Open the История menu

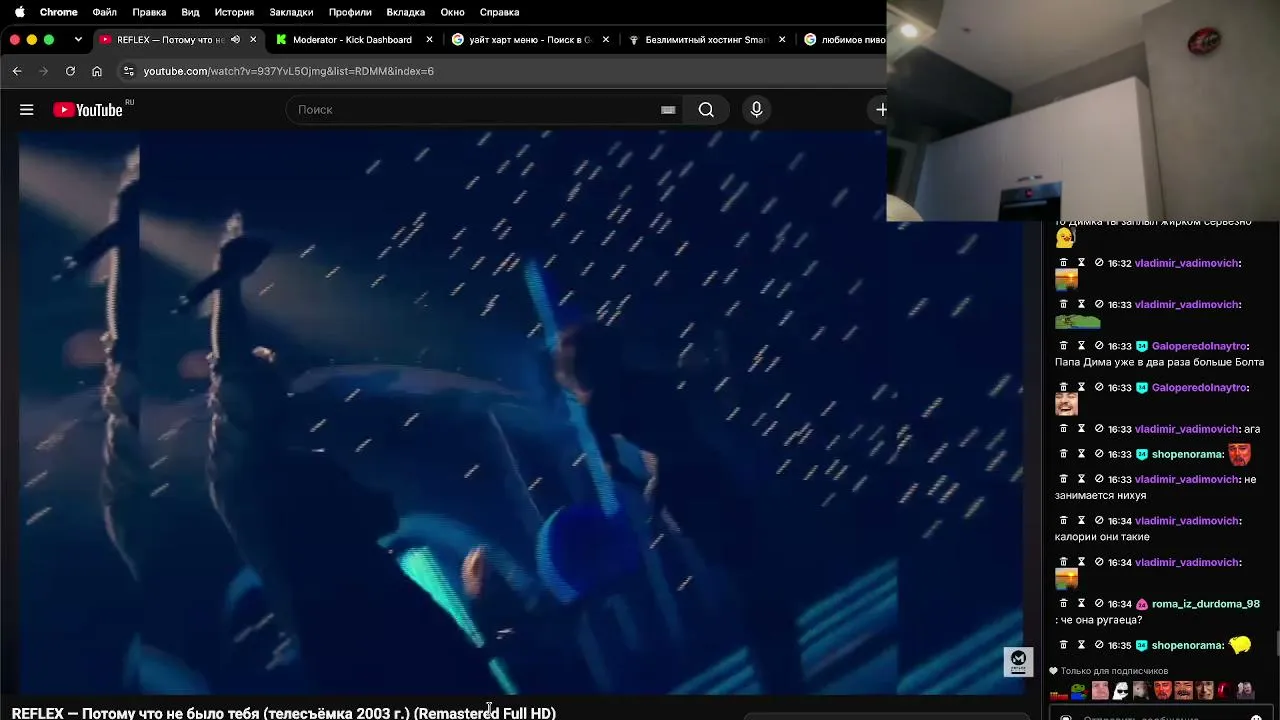pos(234,12)
